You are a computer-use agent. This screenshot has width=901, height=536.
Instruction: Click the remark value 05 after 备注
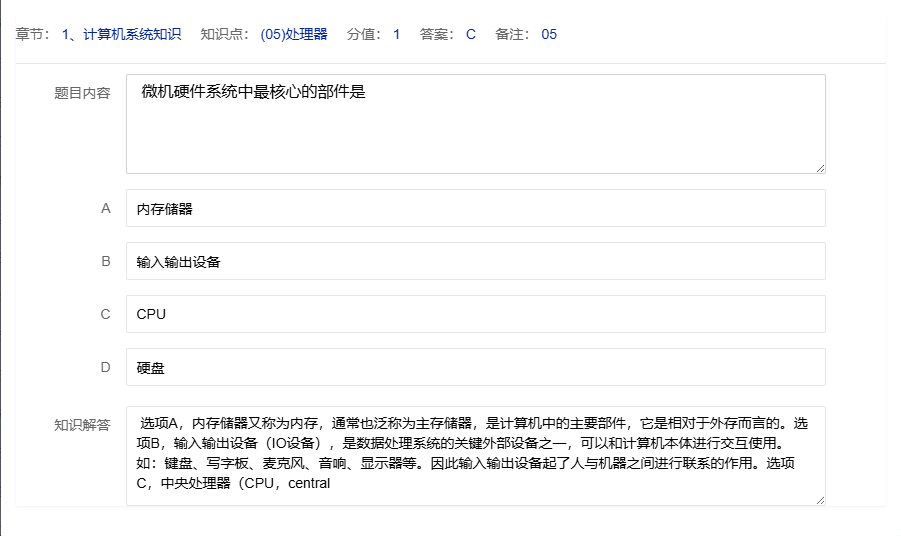pos(549,34)
